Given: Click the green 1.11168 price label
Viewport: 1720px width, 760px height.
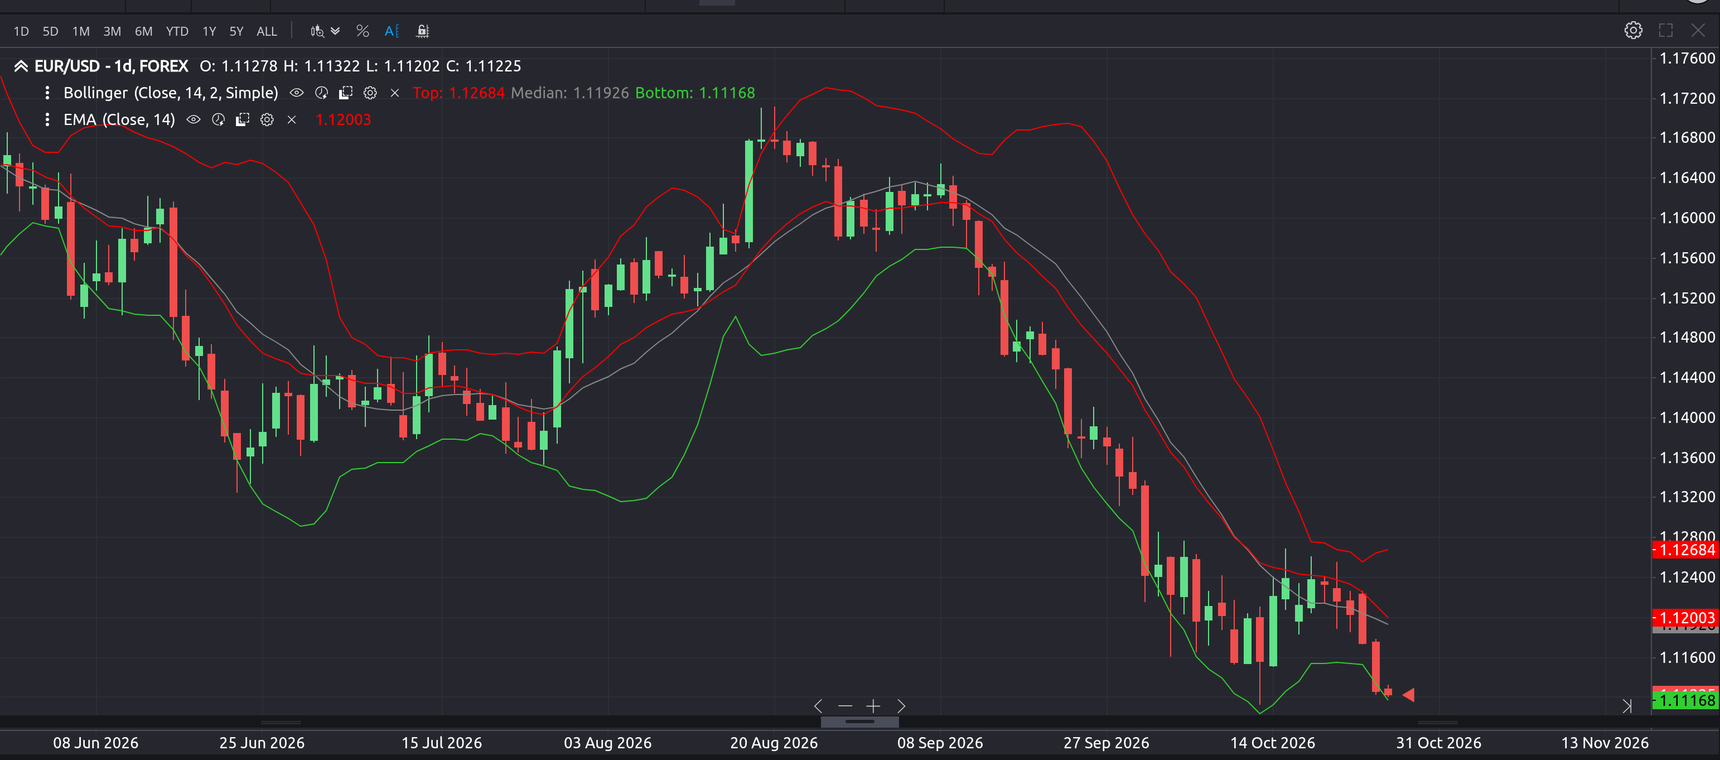Looking at the screenshot, I should [x=1685, y=700].
